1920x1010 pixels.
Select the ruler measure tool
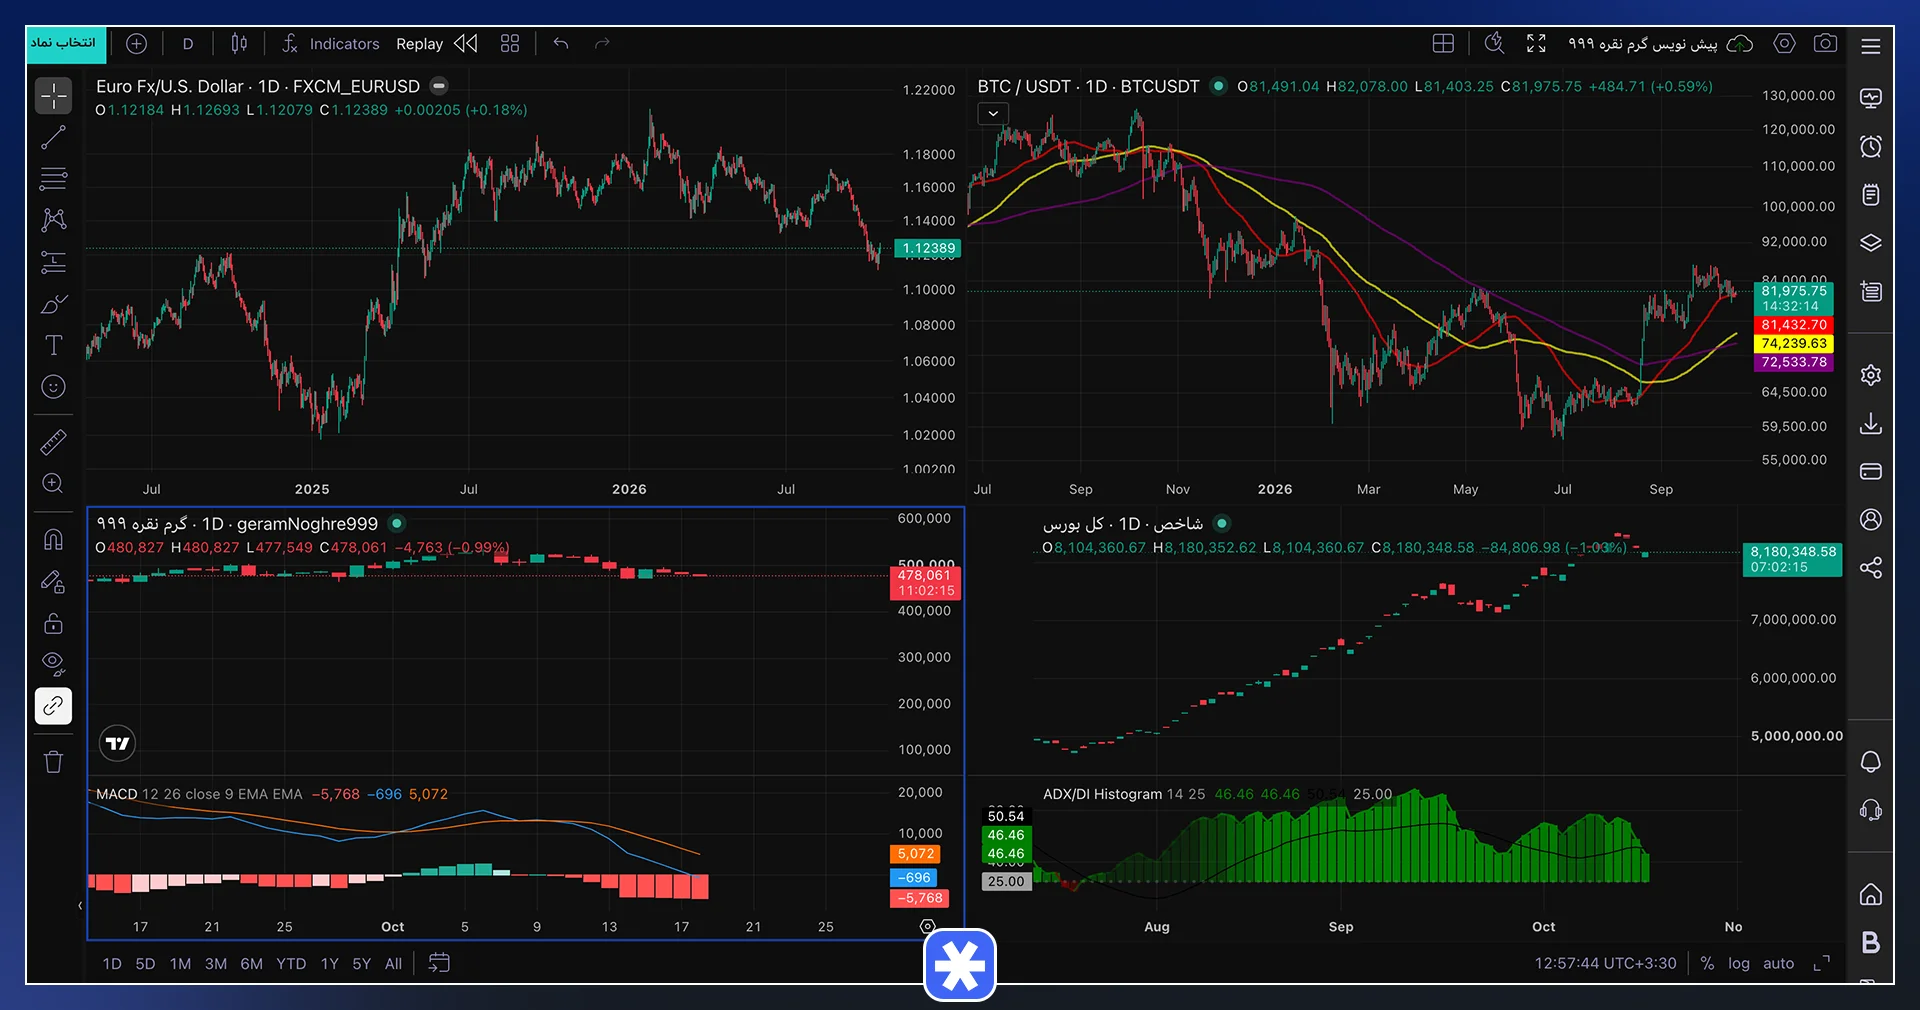tap(53, 441)
